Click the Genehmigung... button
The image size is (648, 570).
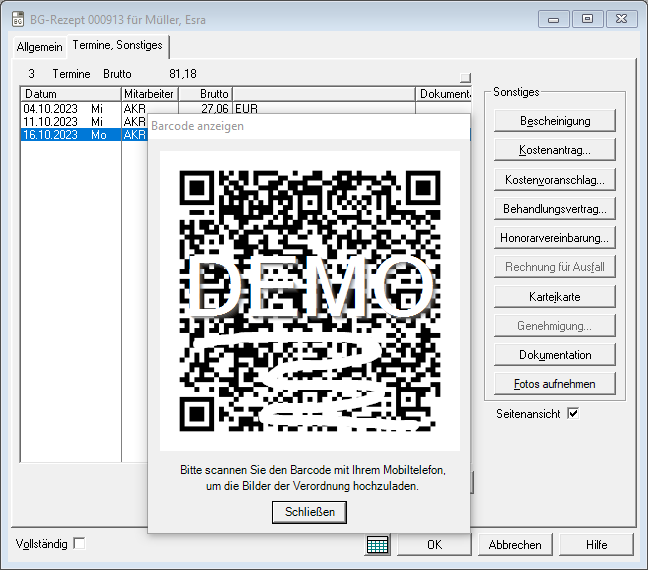point(555,326)
